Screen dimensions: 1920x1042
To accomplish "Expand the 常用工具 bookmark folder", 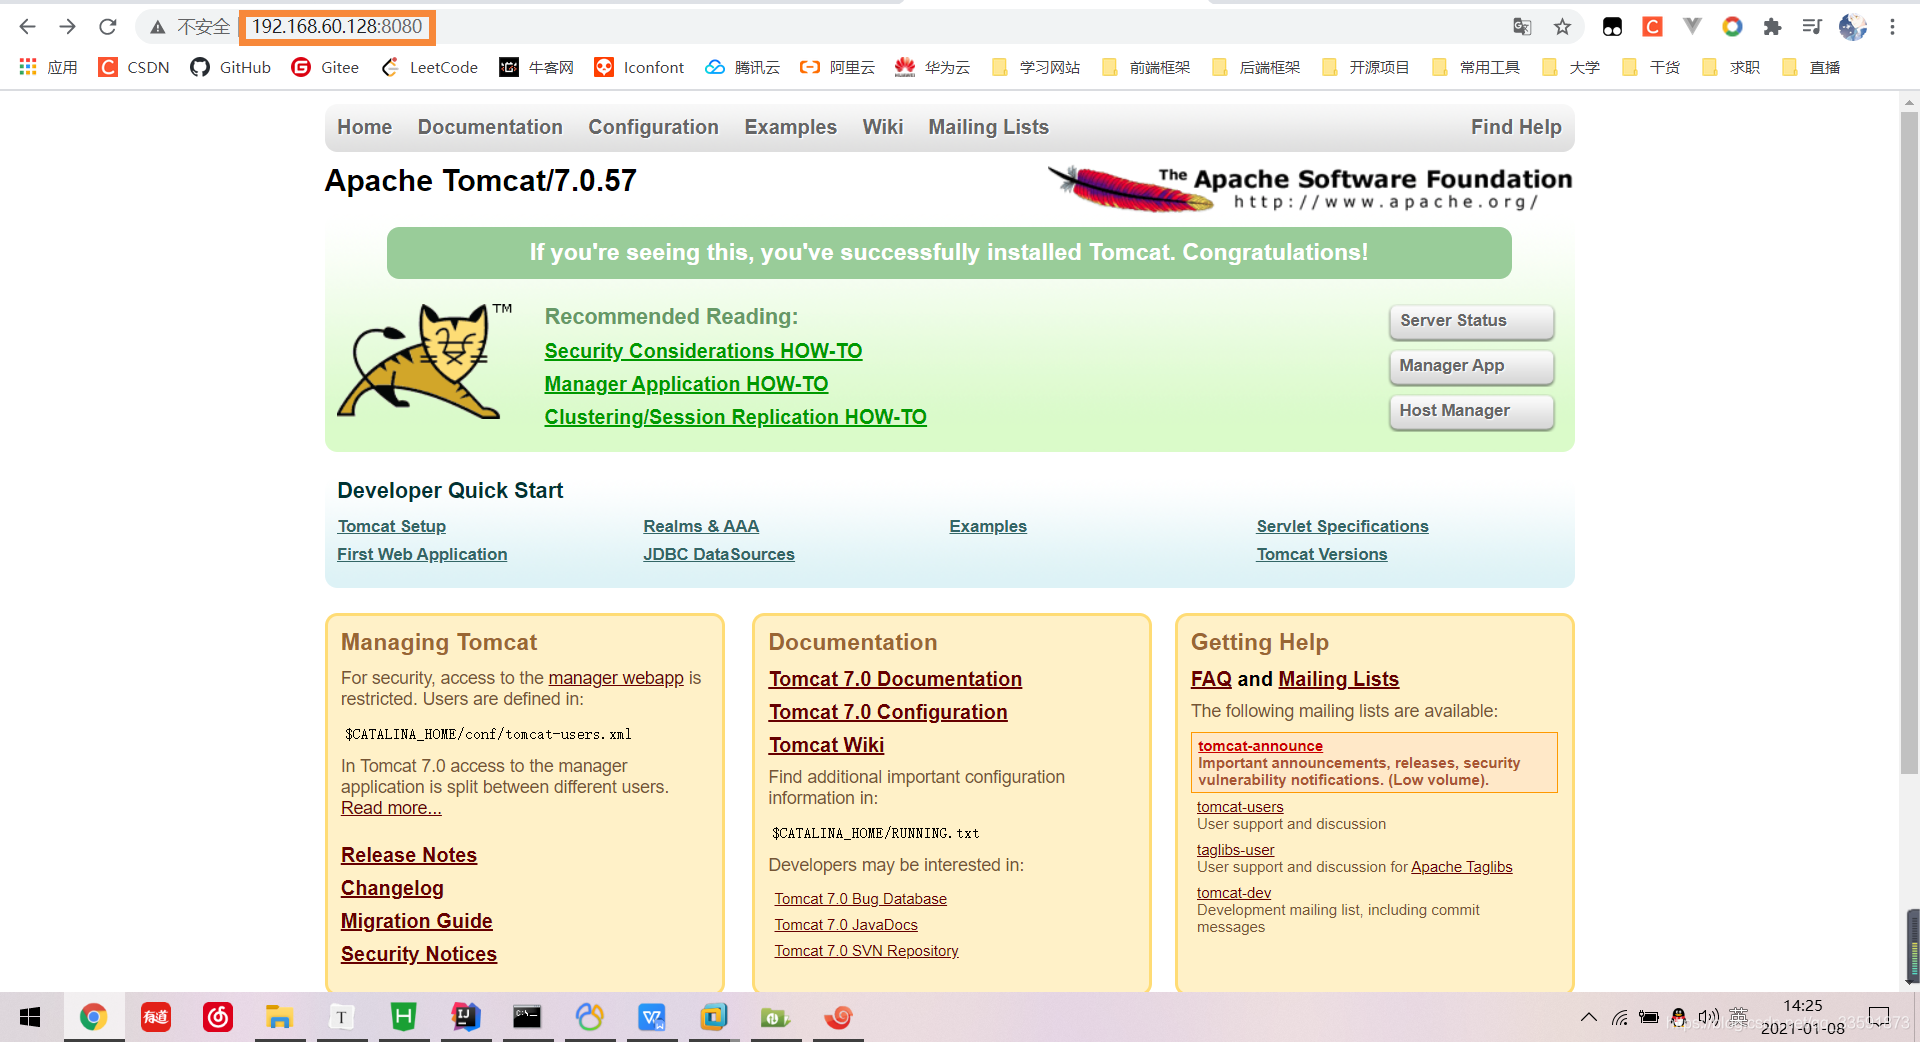I will (x=1475, y=67).
